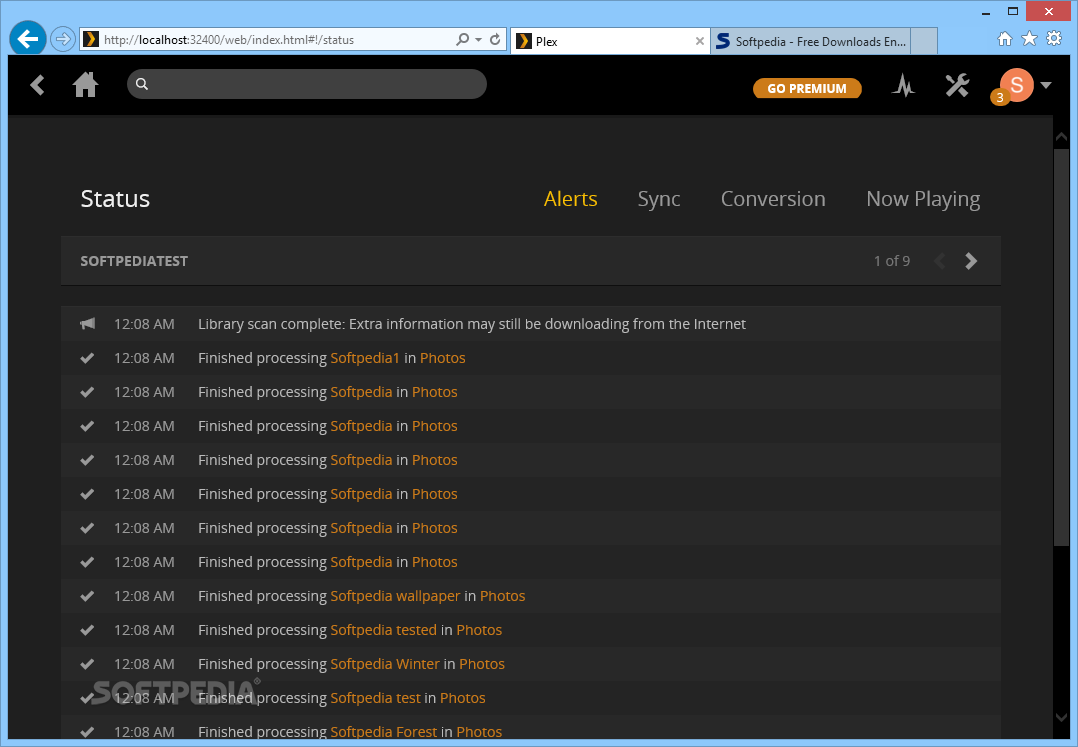The height and width of the screenshot is (747, 1078).
Task: Close the Plex browser tab
Action: pos(699,41)
